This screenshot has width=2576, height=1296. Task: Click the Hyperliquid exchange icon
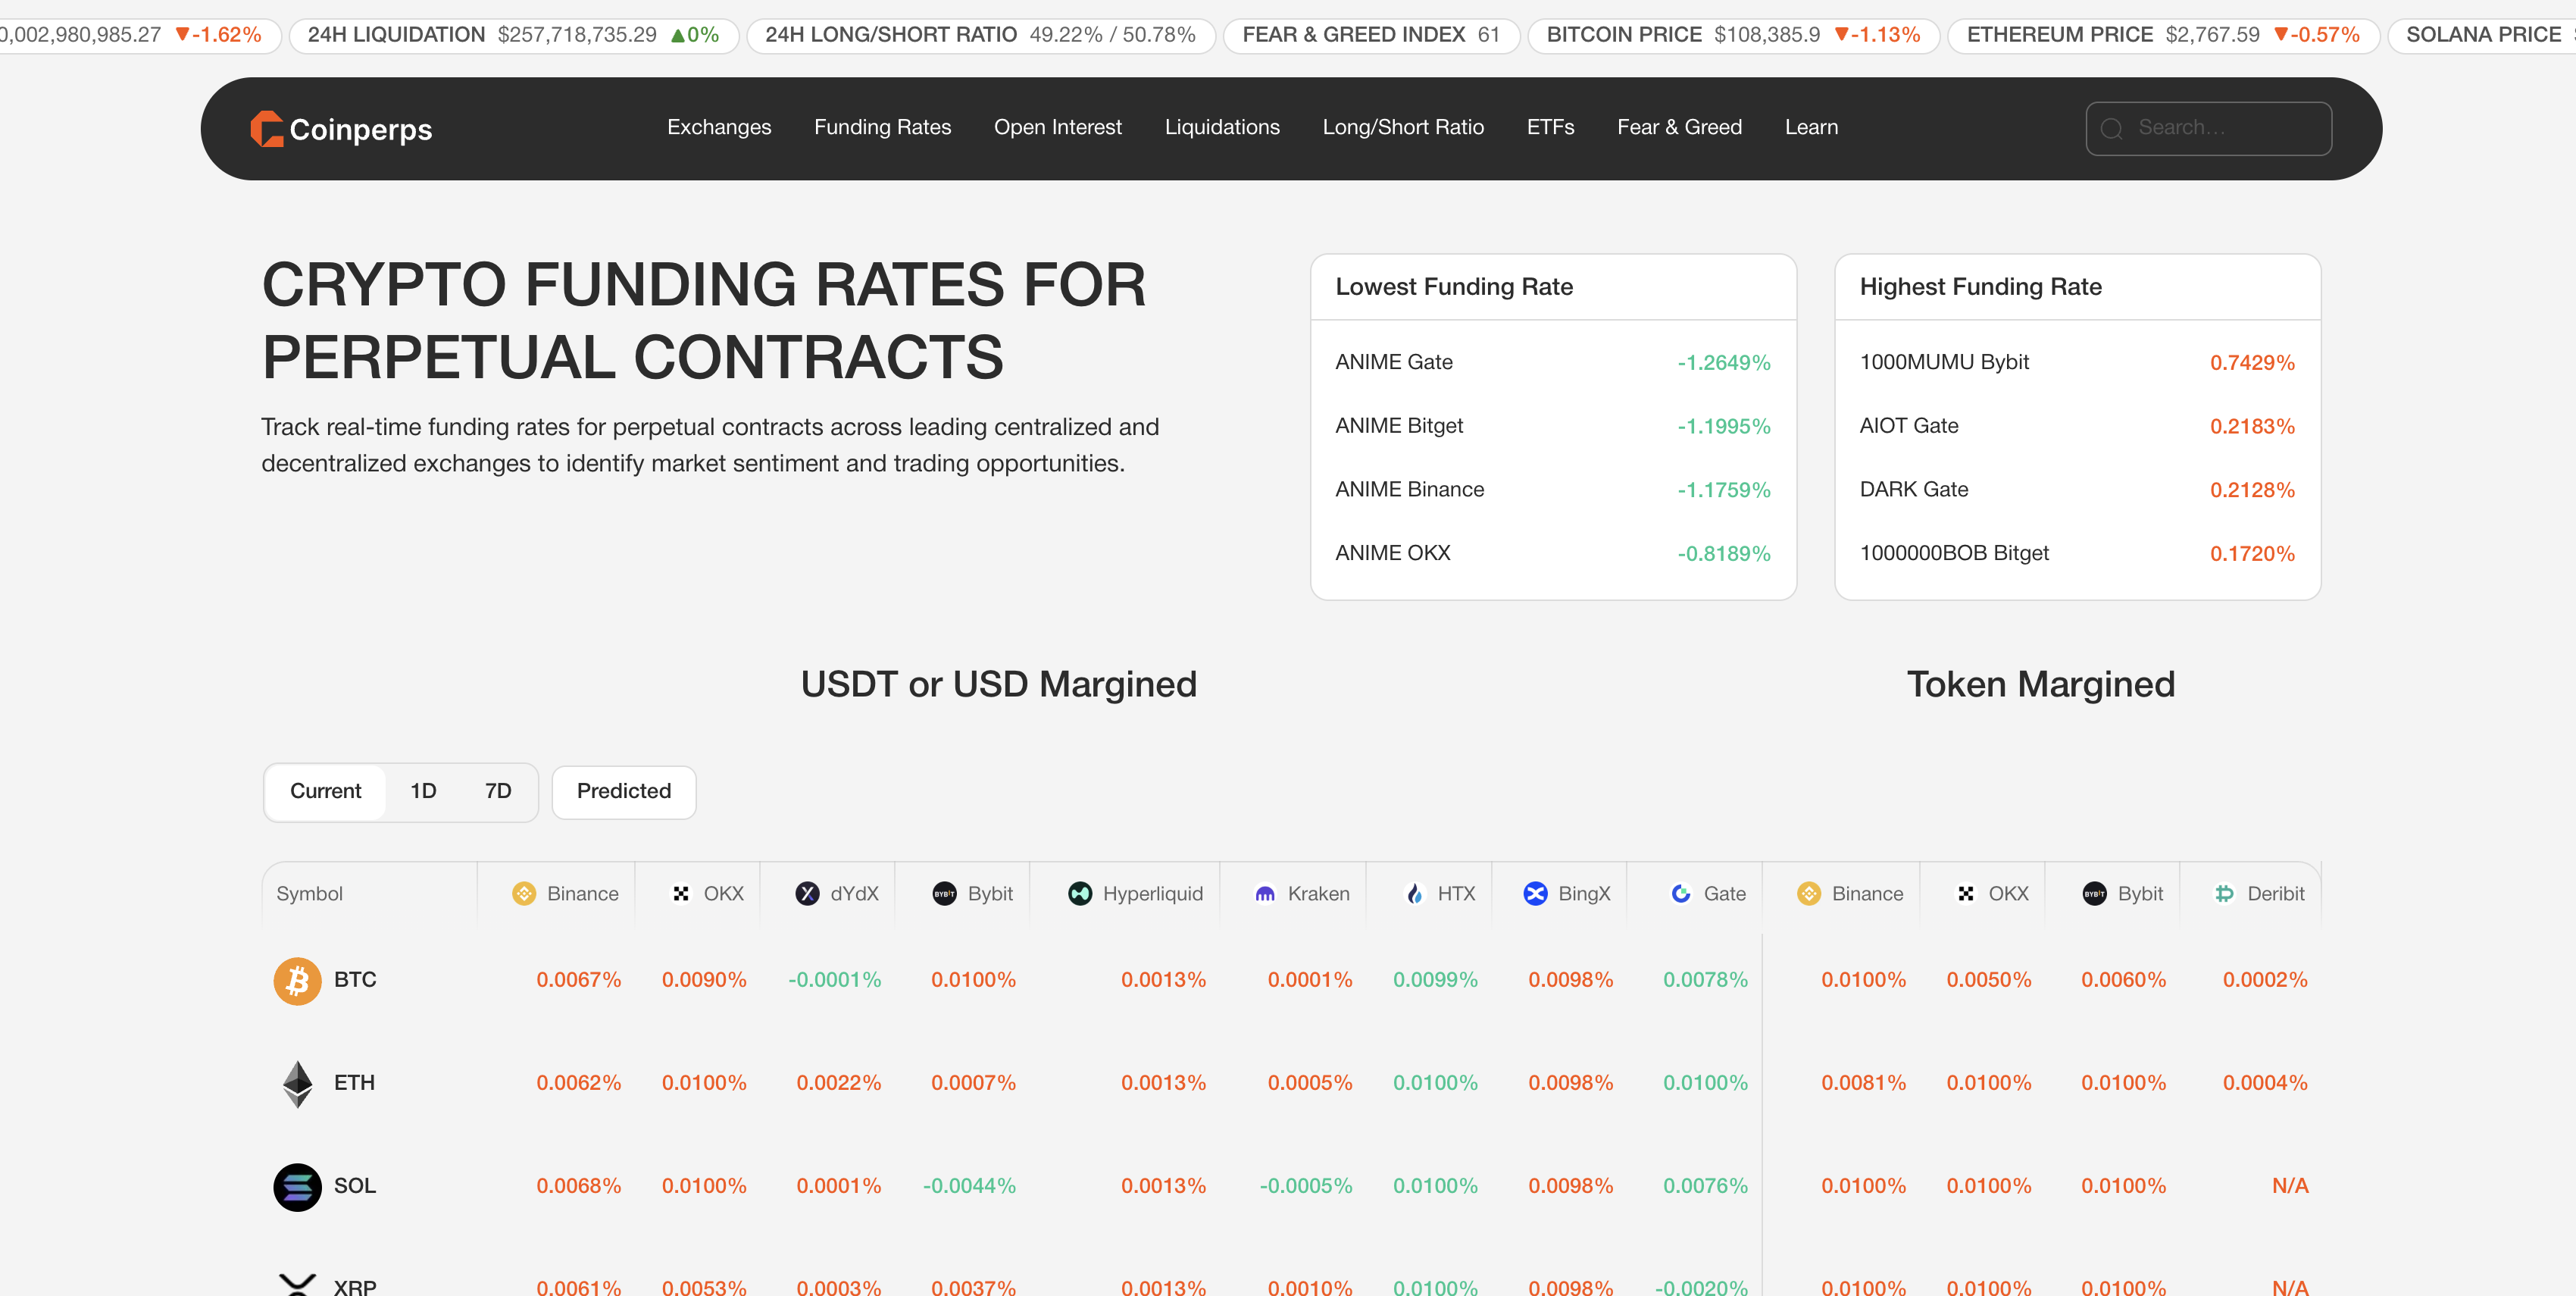(x=1080, y=893)
